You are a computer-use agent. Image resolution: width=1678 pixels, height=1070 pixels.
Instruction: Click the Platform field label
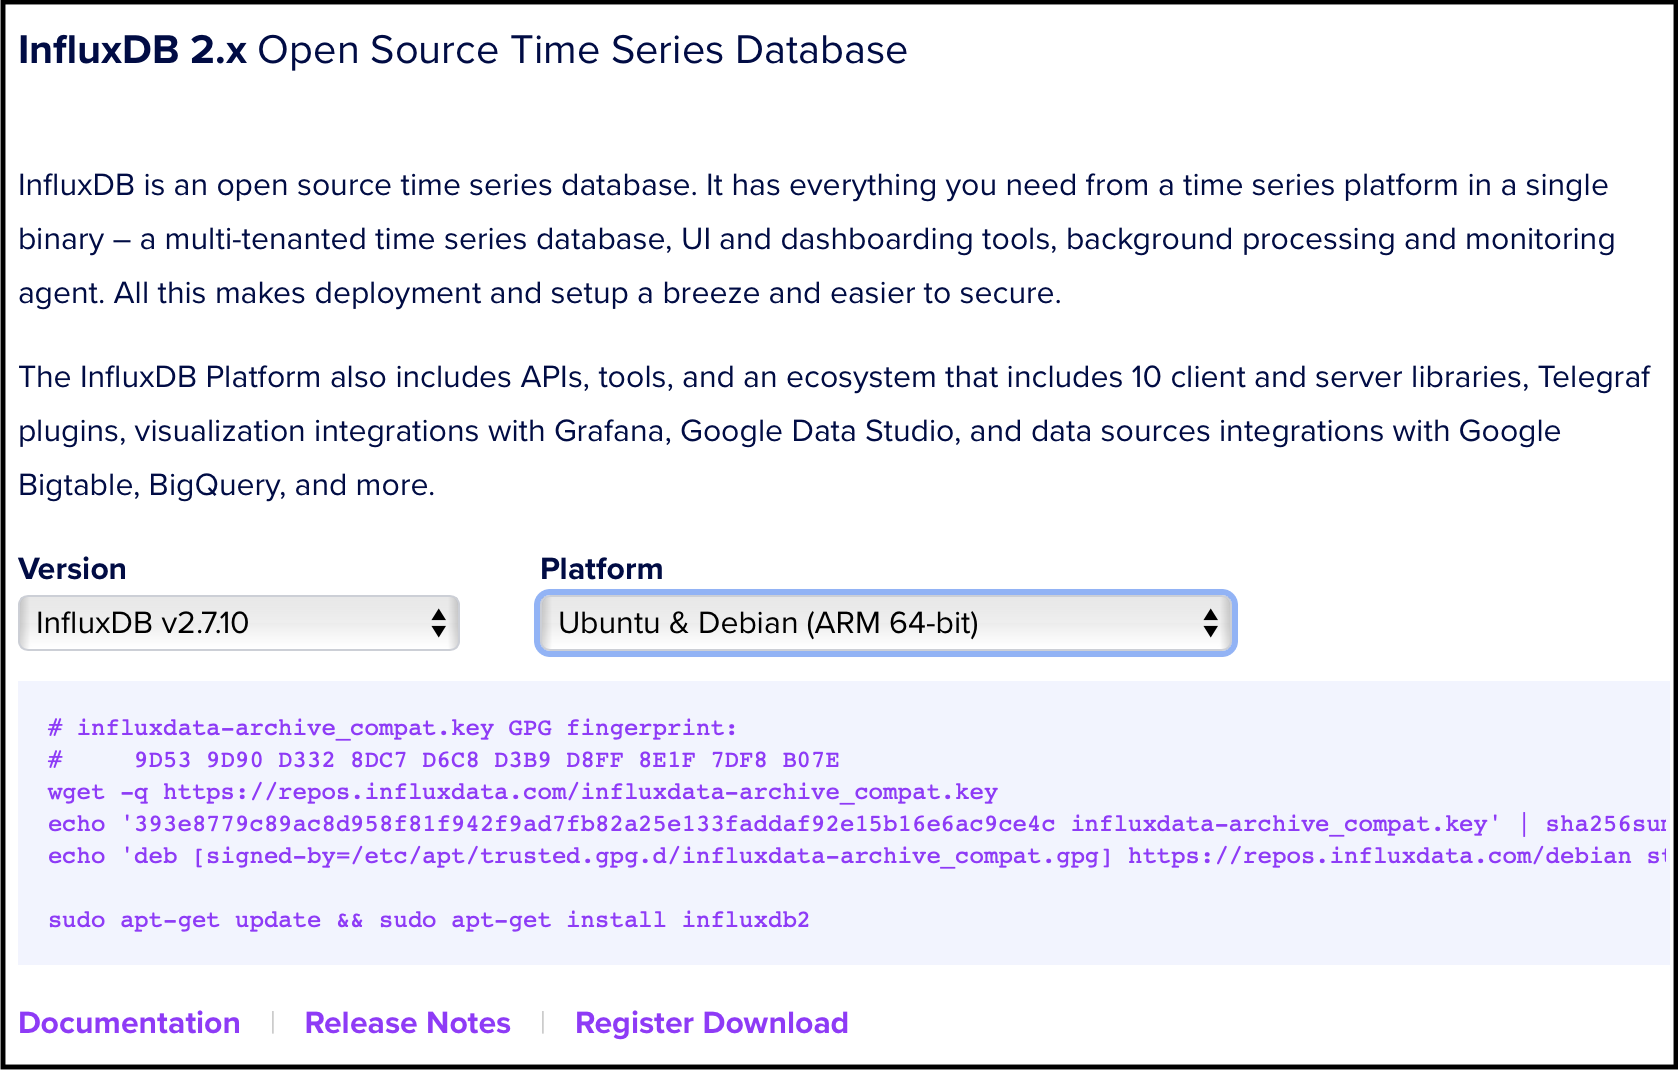click(601, 569)
